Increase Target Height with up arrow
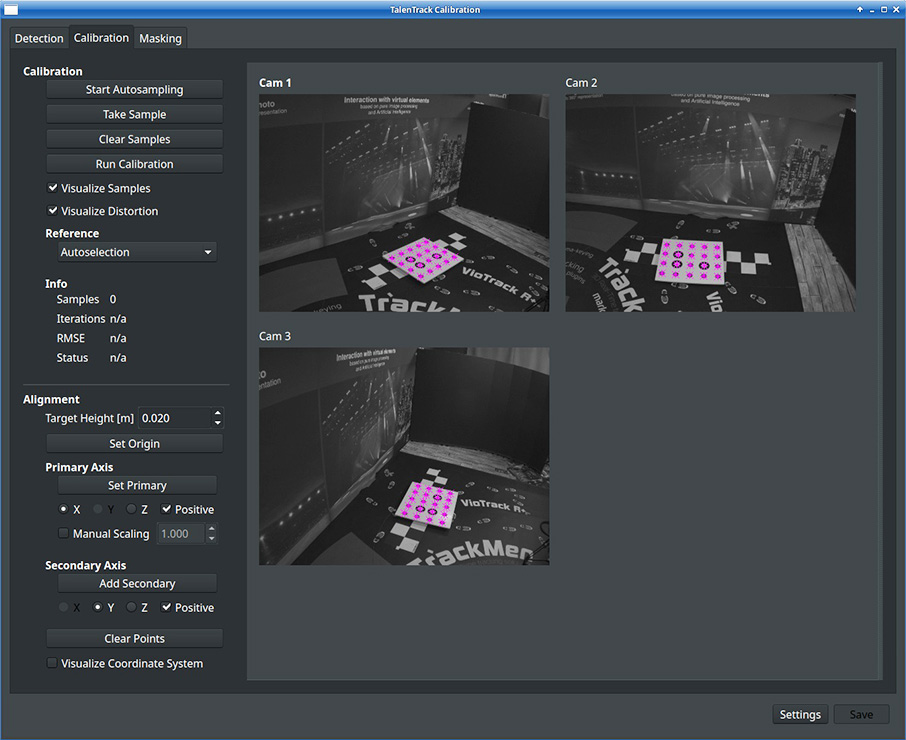This screenshot has height=740, width=906. click(217, 413)
